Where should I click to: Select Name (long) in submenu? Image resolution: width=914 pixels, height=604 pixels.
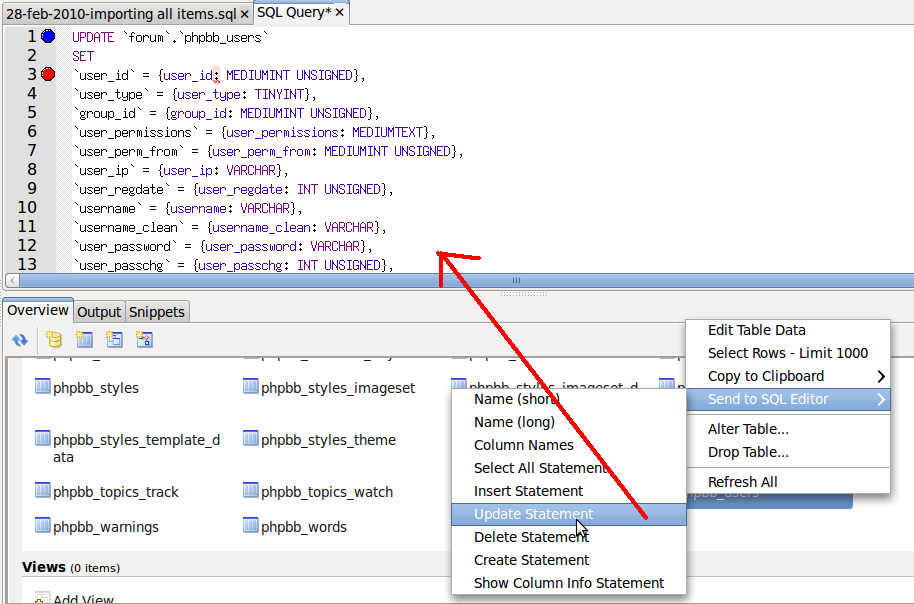coord(568,422)
